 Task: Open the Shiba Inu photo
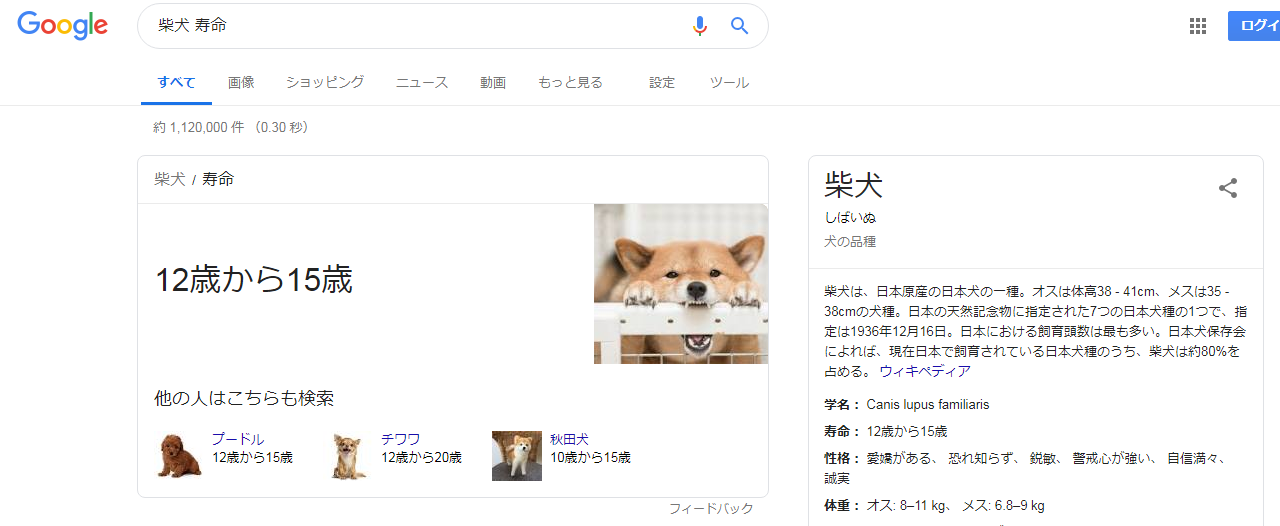[681, 284]
